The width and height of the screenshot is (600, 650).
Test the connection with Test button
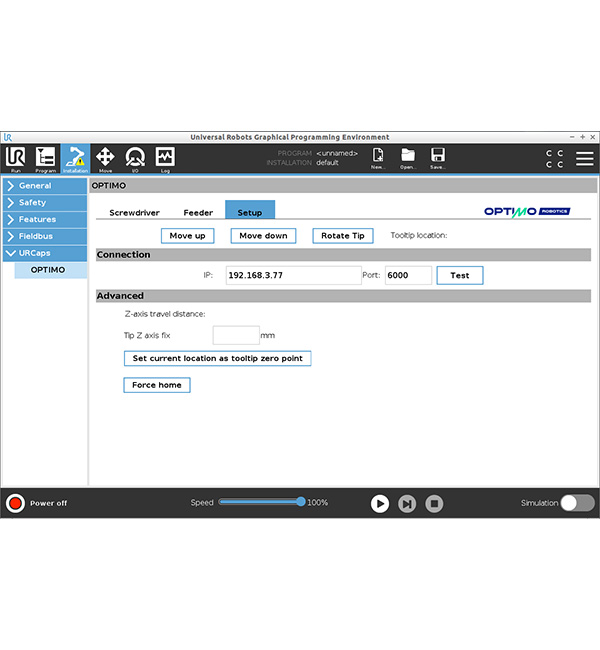tap(460, 275)
